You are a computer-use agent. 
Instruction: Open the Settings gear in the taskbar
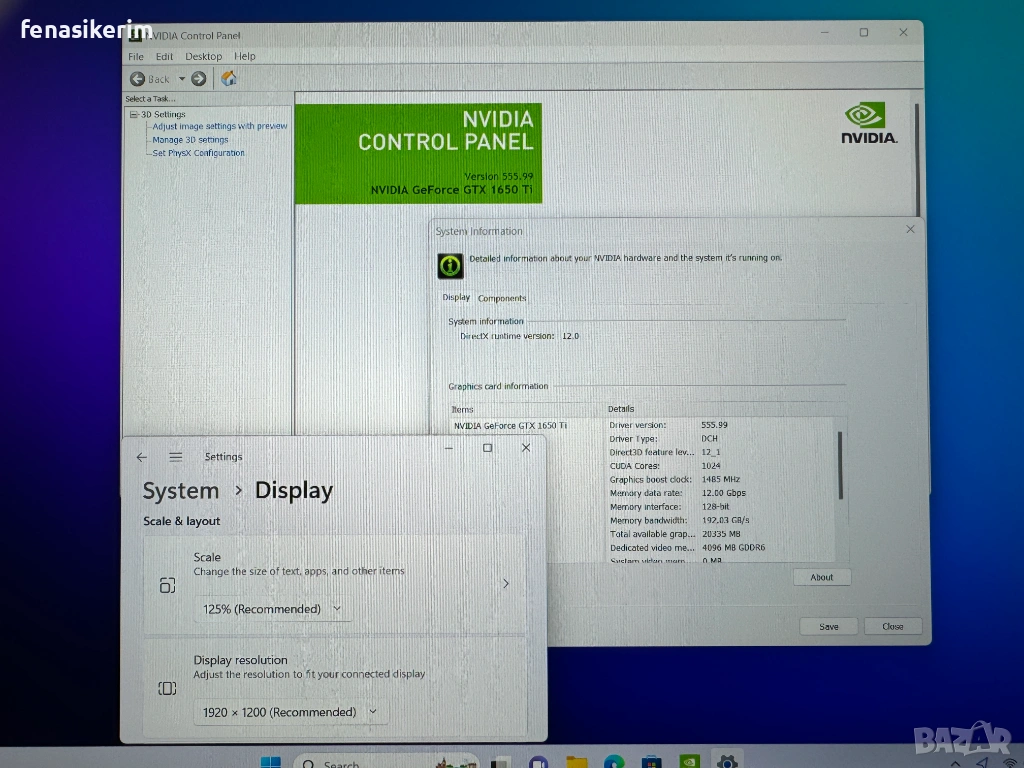coord(727,761)
